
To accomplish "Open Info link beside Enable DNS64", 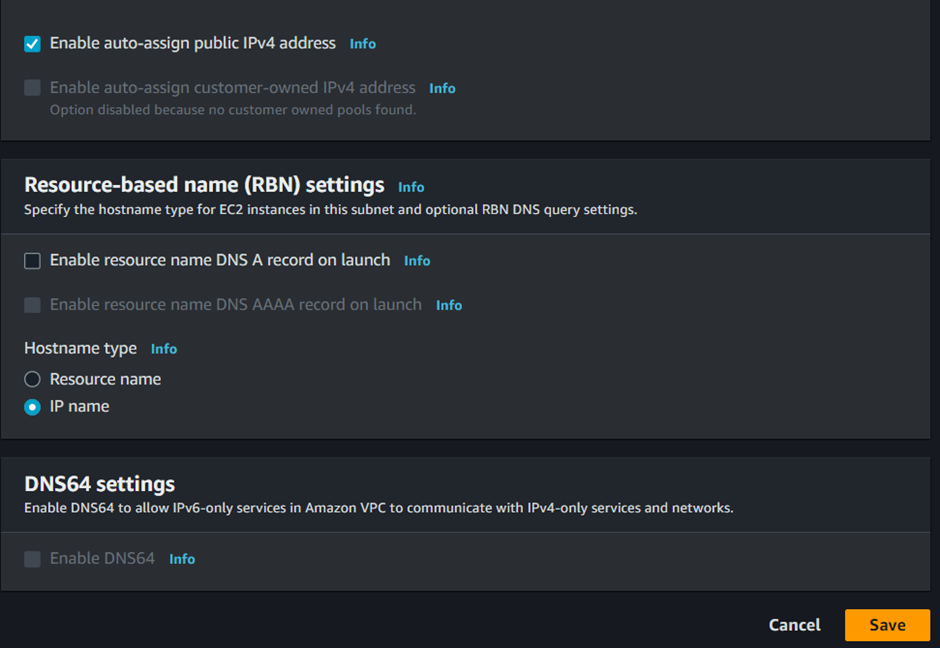I will [182, 559].
